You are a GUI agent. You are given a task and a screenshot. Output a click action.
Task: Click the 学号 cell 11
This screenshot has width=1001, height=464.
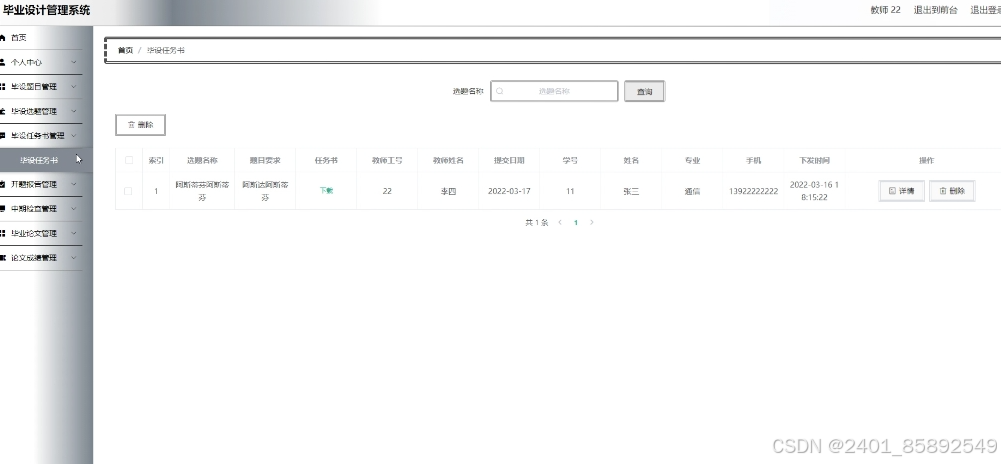point(570,191)
